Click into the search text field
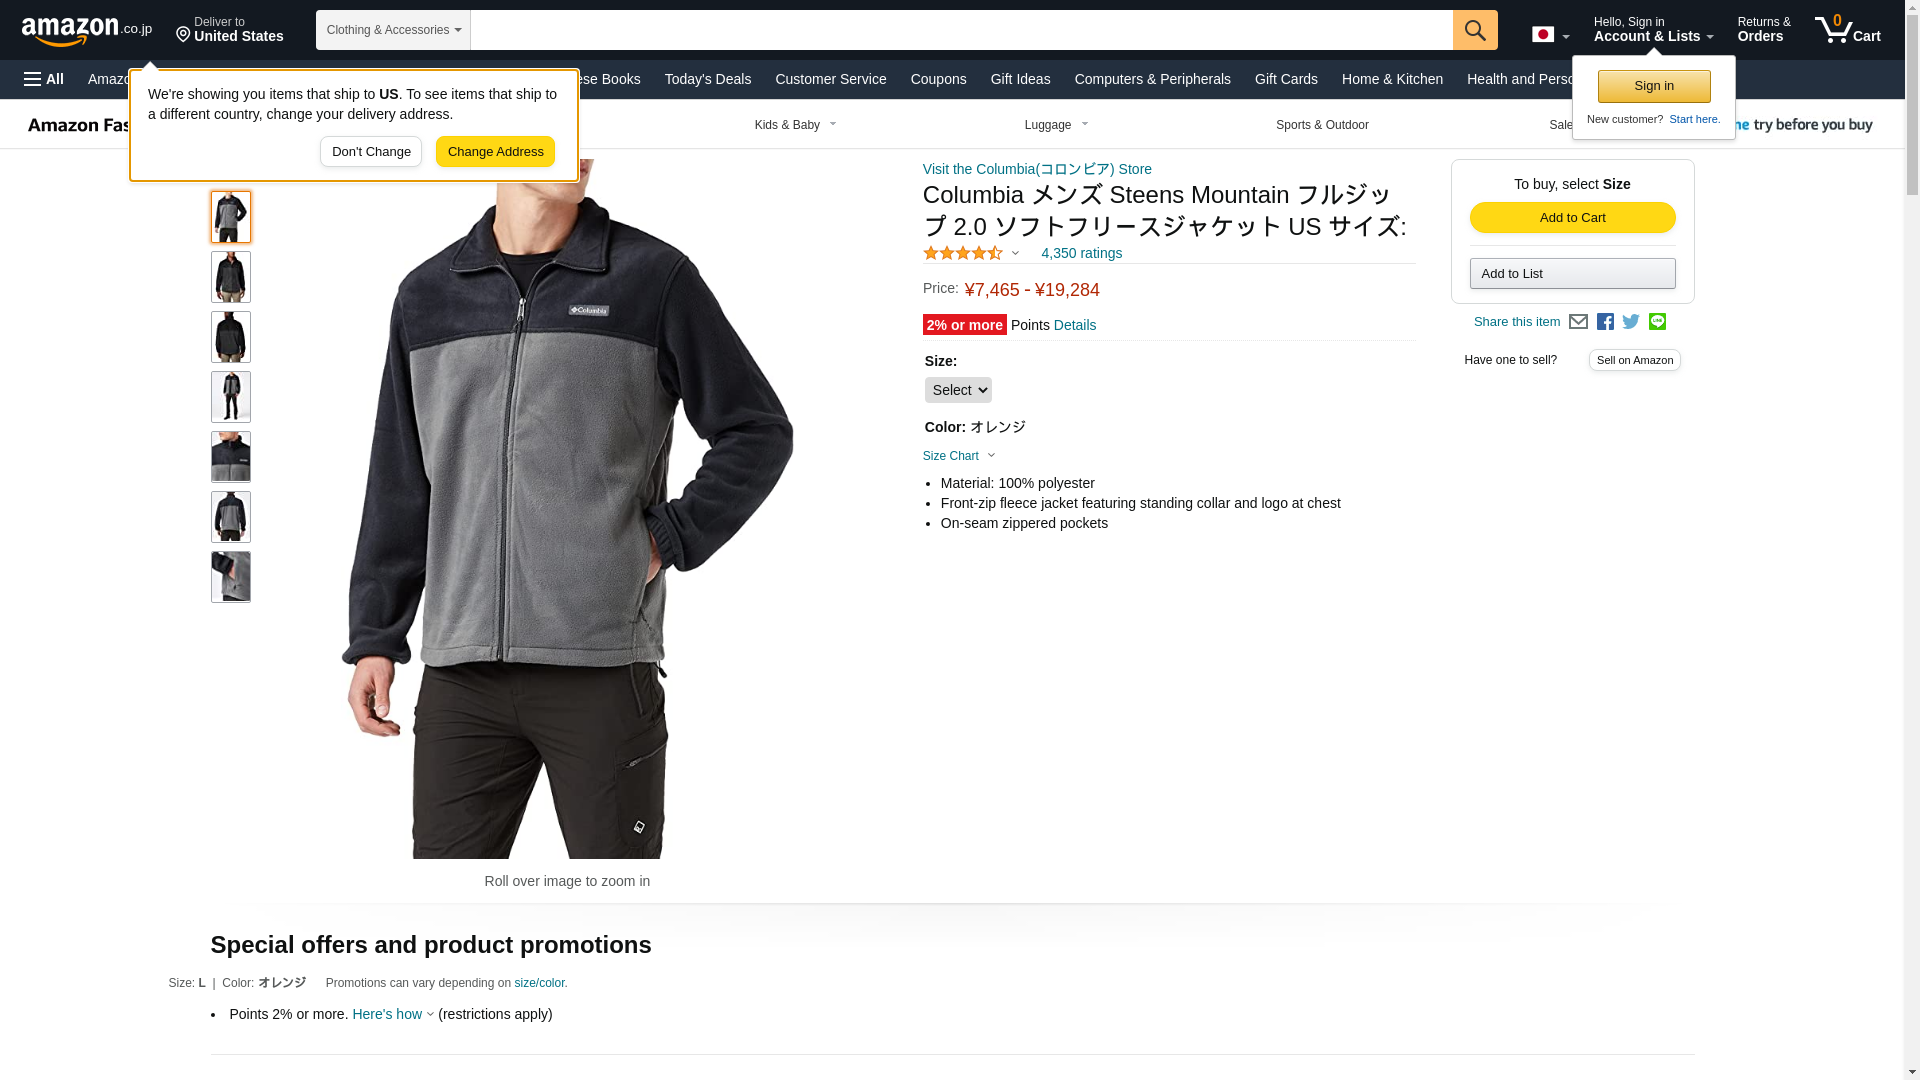 pyautogui.click(x=961, y=30)
